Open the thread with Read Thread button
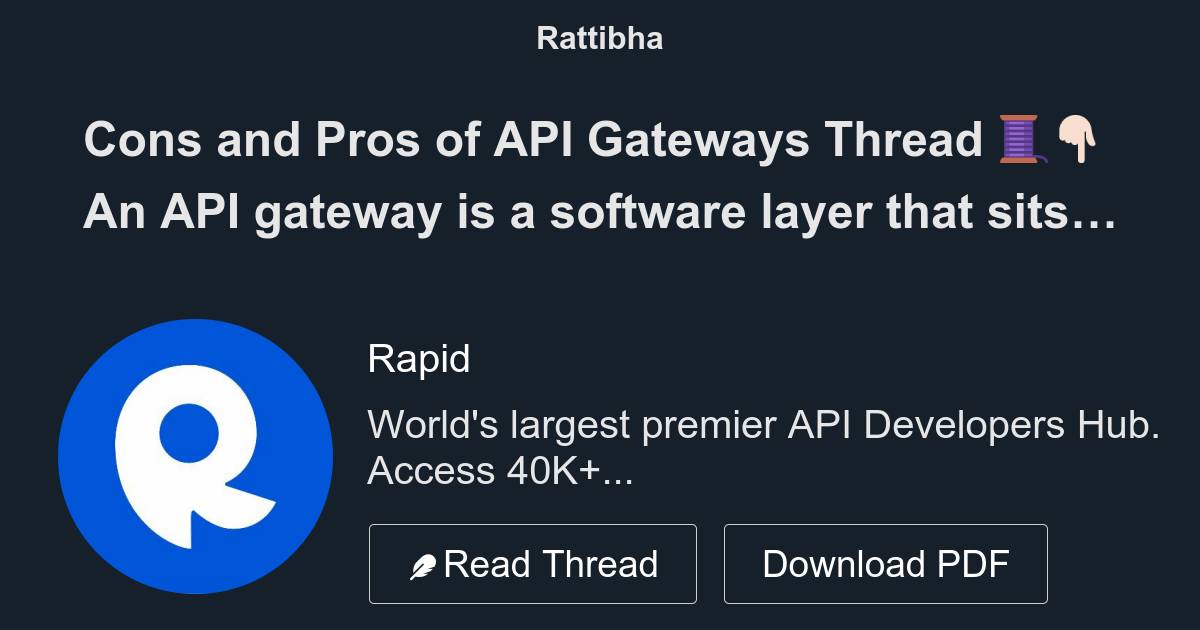The width and height of the screenshot is (1200, 630). coord(533,564)
